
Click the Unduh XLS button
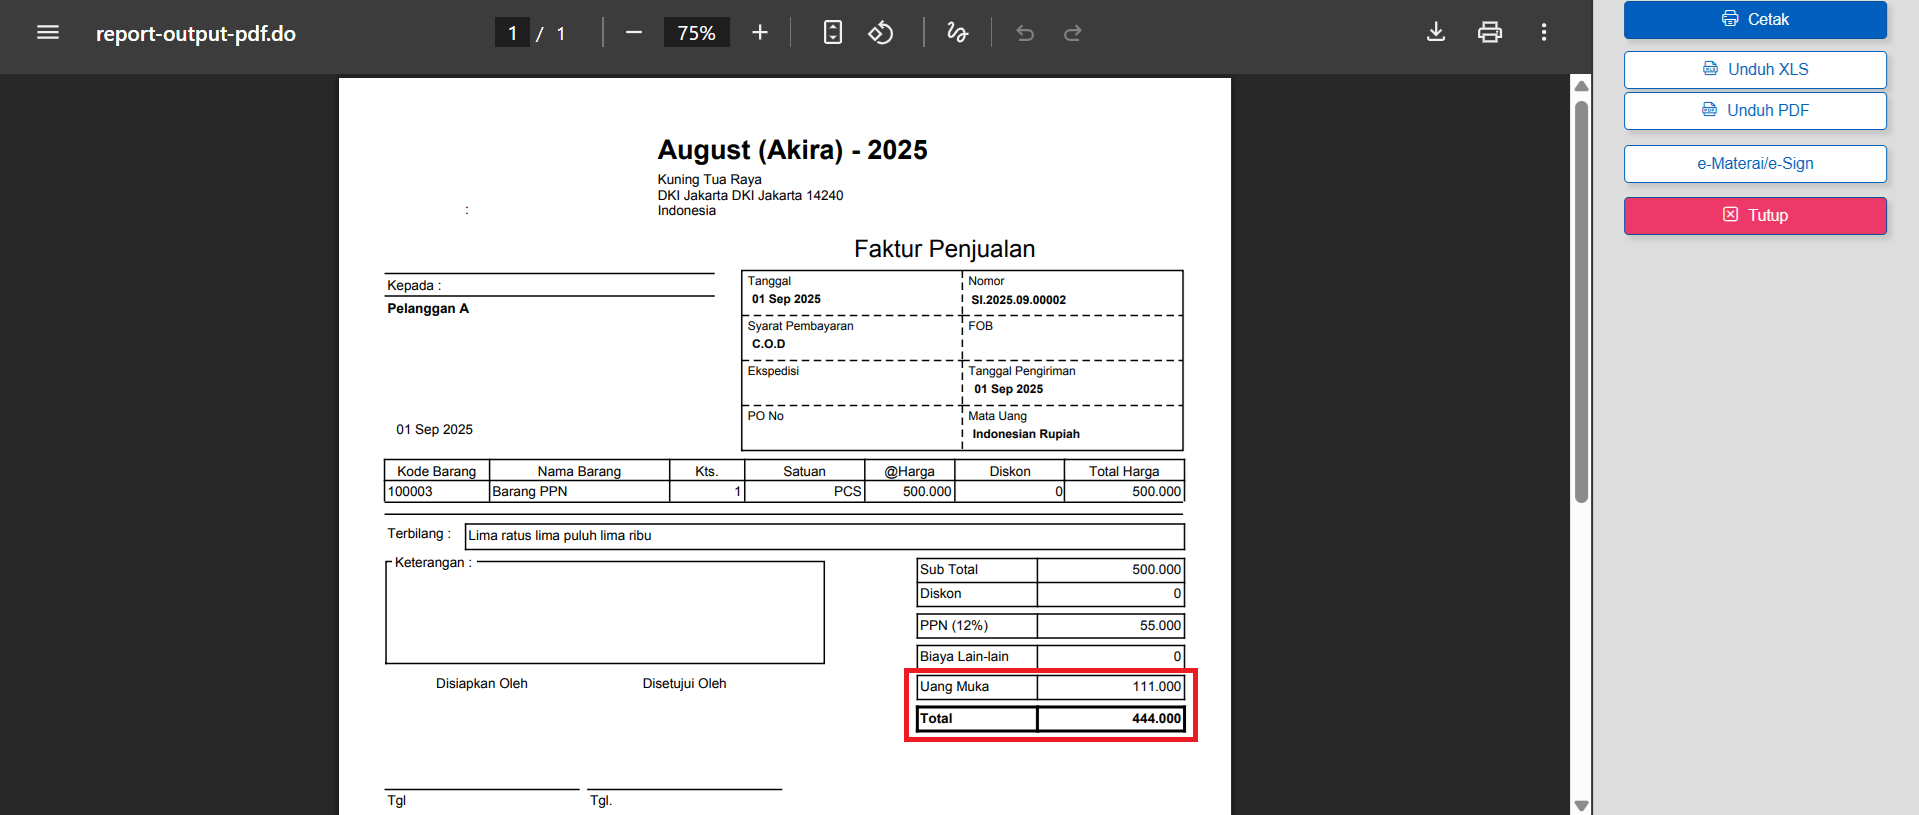(x=1755, y=70)
